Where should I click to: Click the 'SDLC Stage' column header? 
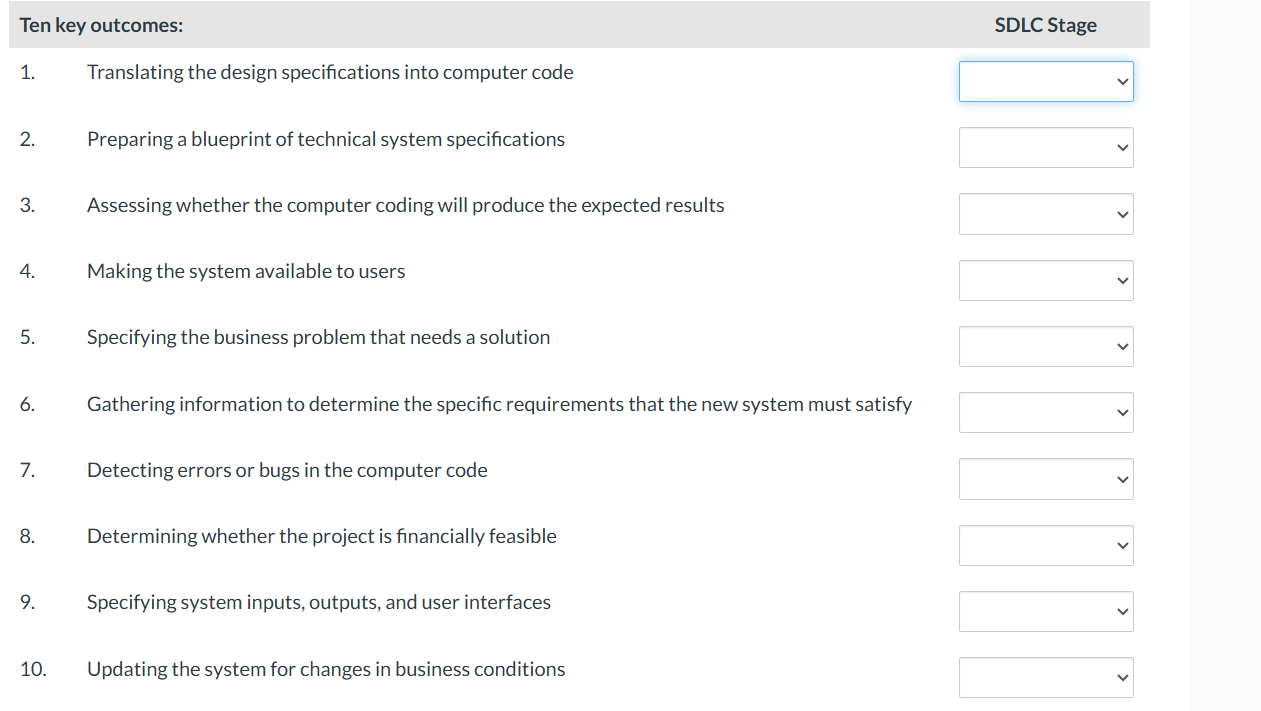1044,24
